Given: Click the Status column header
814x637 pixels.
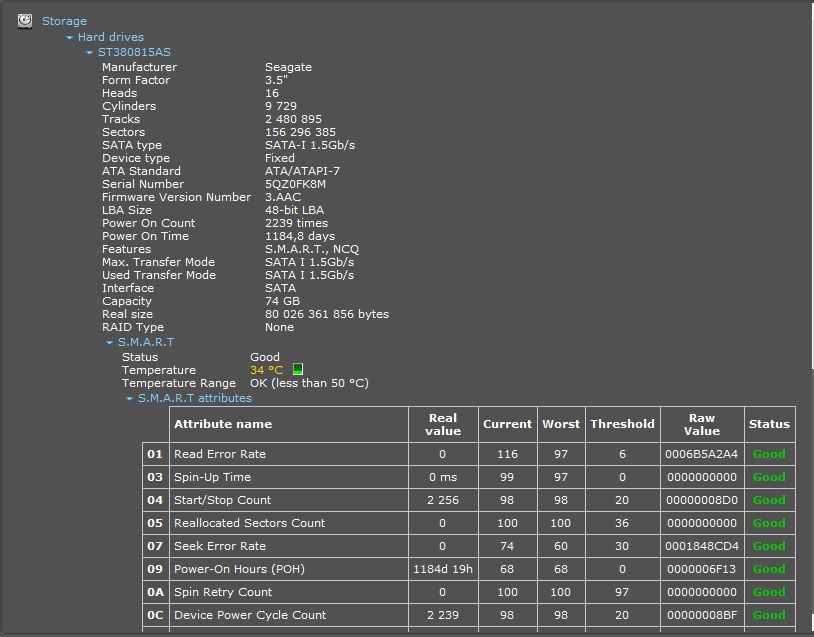Looking at the screenshot, I should coord(769,424).
